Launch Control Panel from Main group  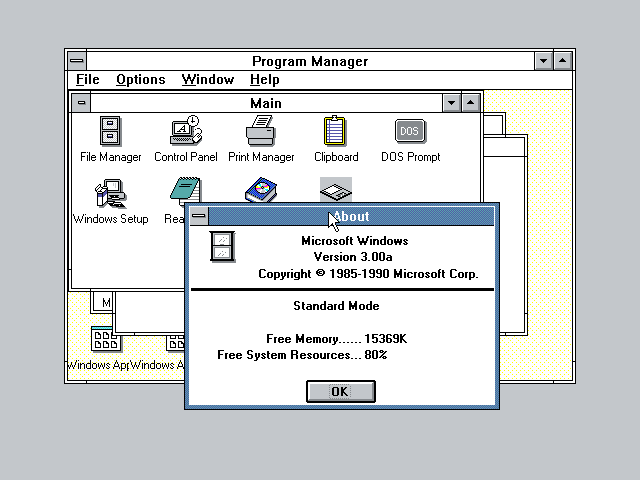[186, 130]
